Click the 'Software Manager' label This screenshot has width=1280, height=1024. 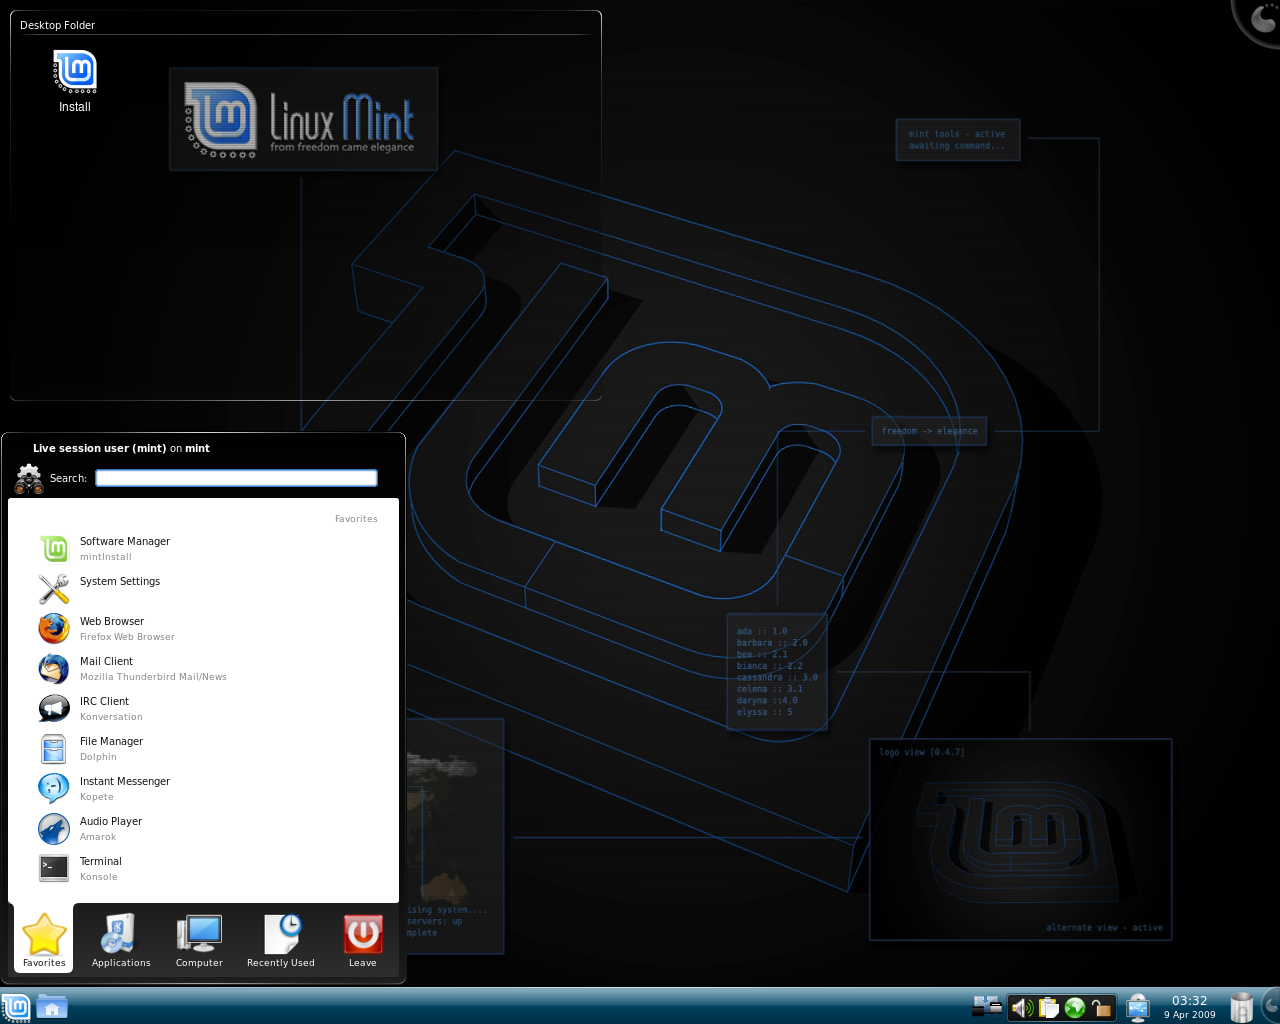pyautogui.click(x=125, y=541)
